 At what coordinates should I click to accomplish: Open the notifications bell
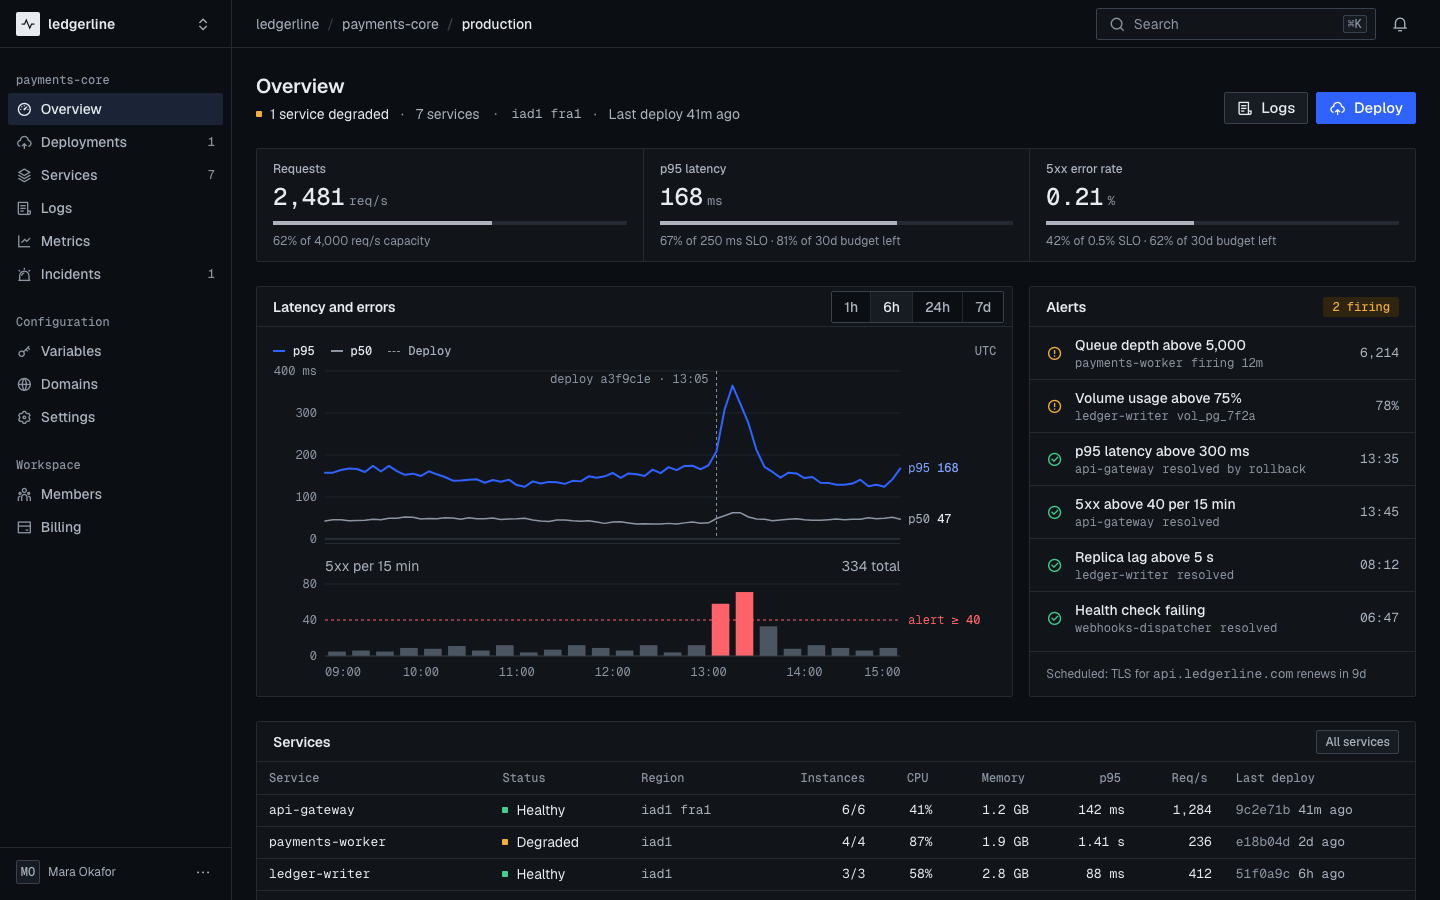pos(1400,24)
